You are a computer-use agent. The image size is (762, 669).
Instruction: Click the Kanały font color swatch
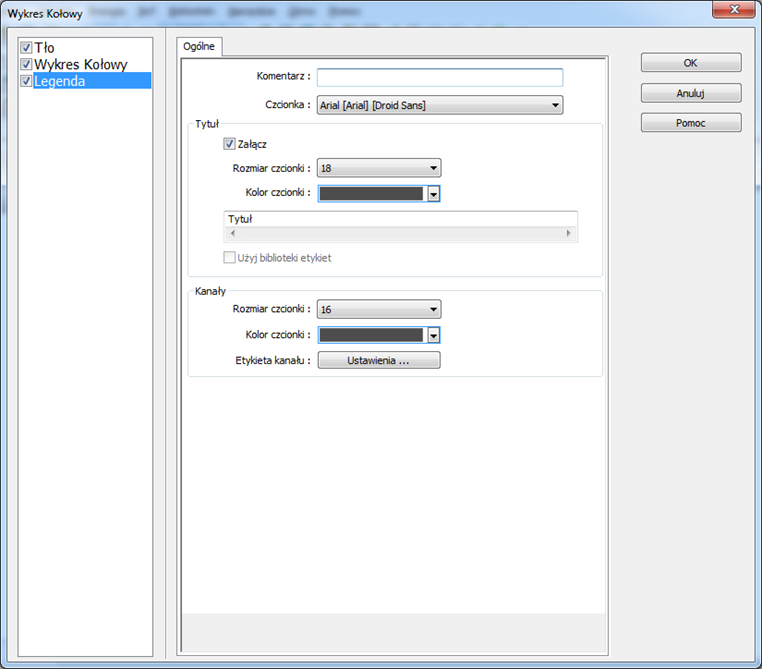coord(371,335)
